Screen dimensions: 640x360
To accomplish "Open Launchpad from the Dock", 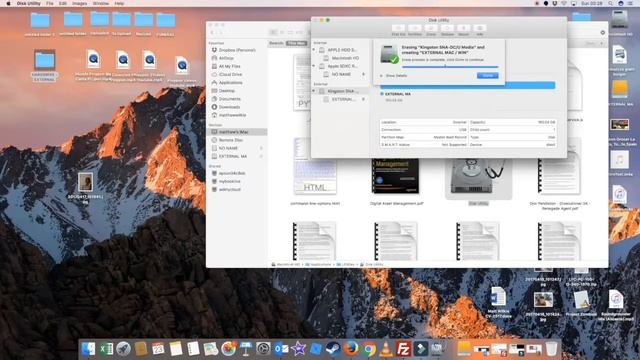I will coord(123,349).
